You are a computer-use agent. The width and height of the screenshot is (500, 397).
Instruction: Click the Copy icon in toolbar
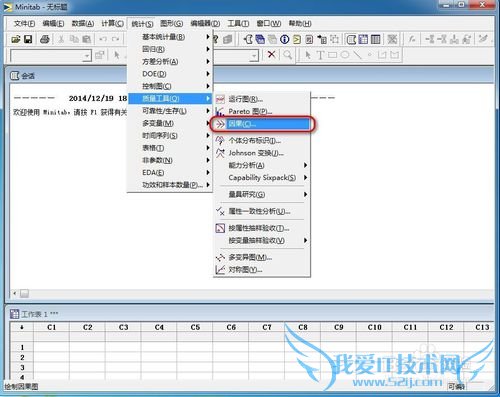74,39
